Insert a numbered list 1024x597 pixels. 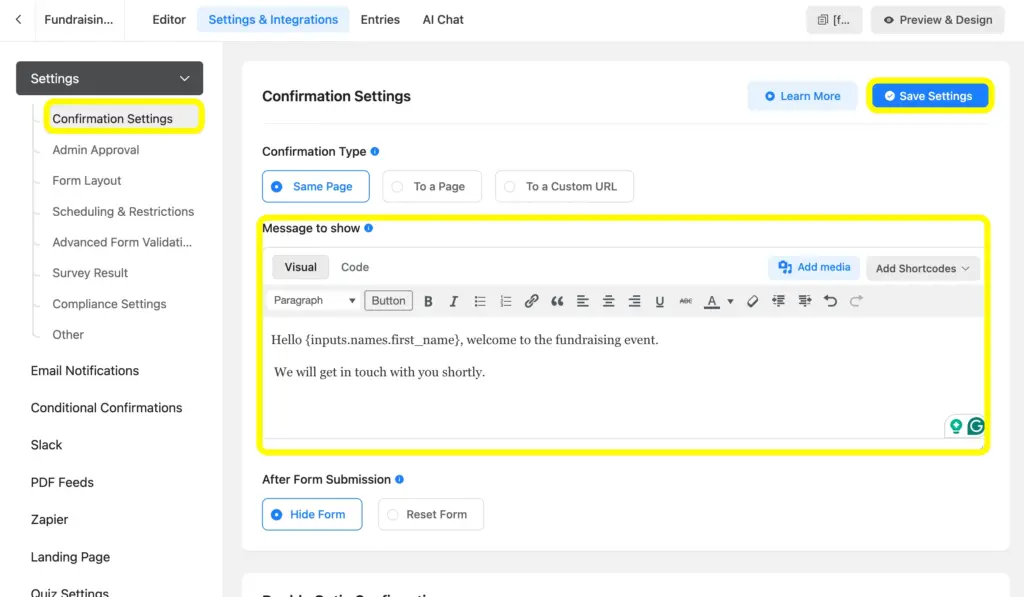[505, 301]
